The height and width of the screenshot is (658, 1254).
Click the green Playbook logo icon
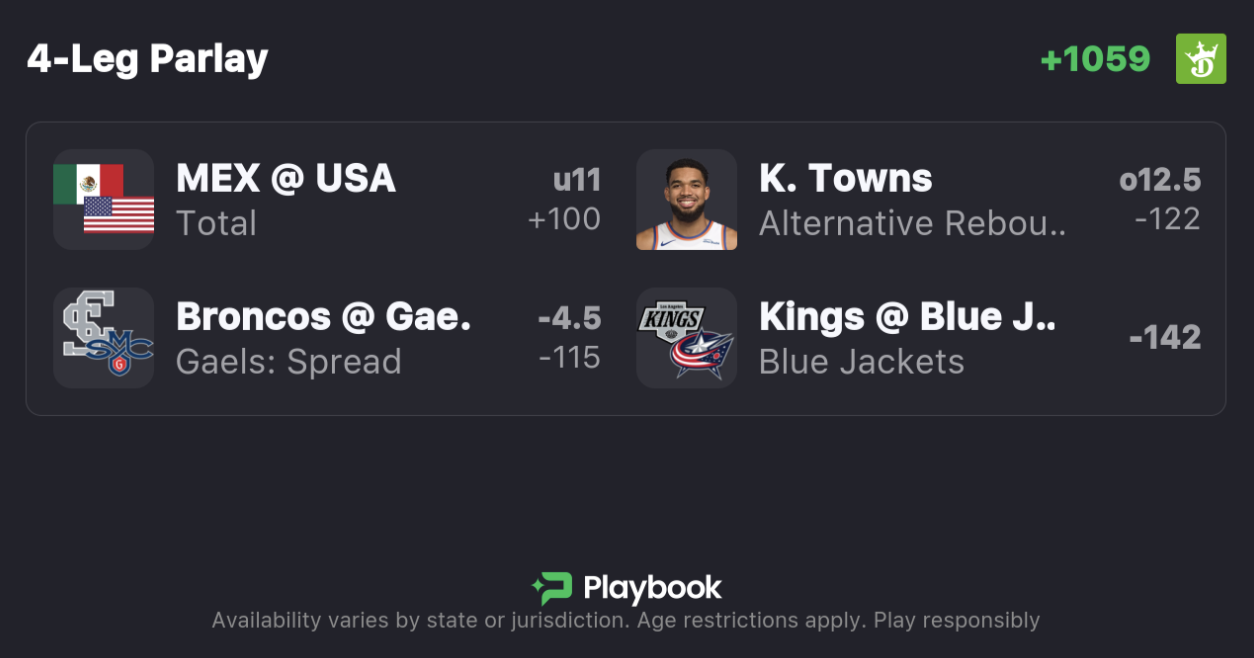551,588
